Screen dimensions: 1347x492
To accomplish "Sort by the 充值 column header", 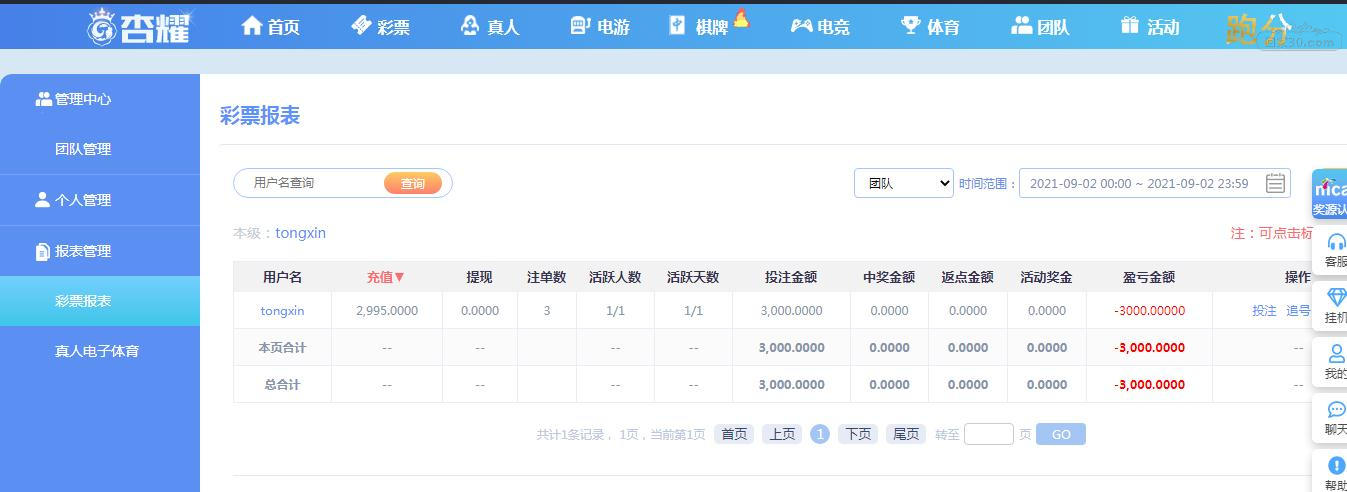I will coord(386,277).
